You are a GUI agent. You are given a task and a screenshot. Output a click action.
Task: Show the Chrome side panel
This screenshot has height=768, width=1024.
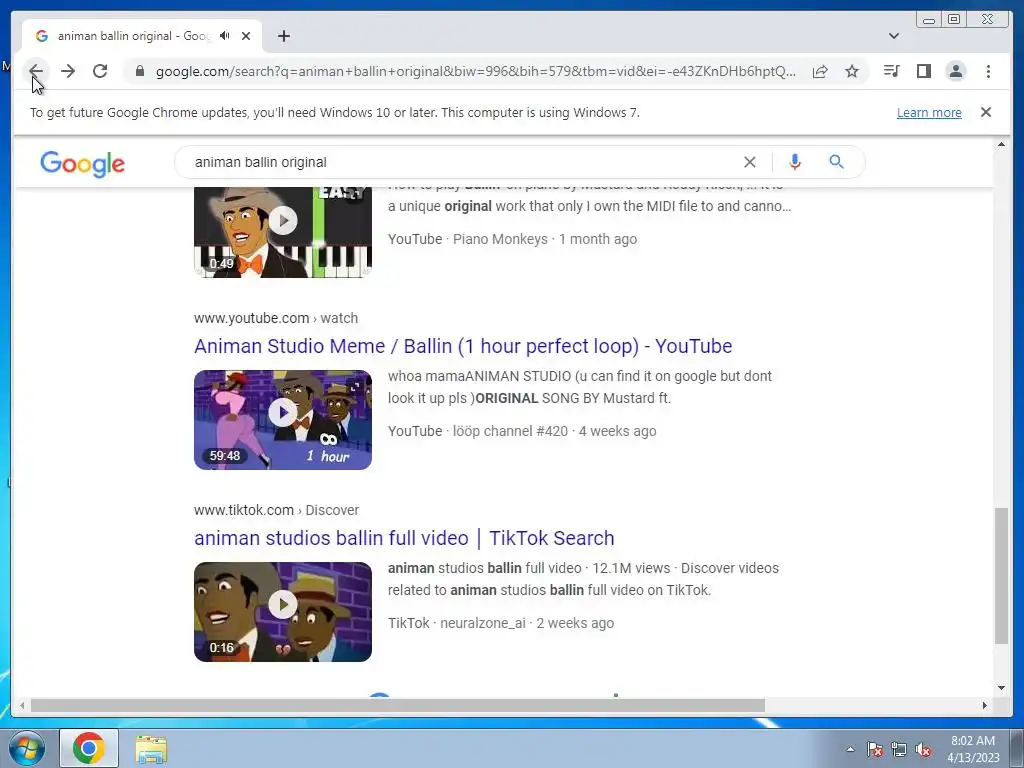point(923,71)
